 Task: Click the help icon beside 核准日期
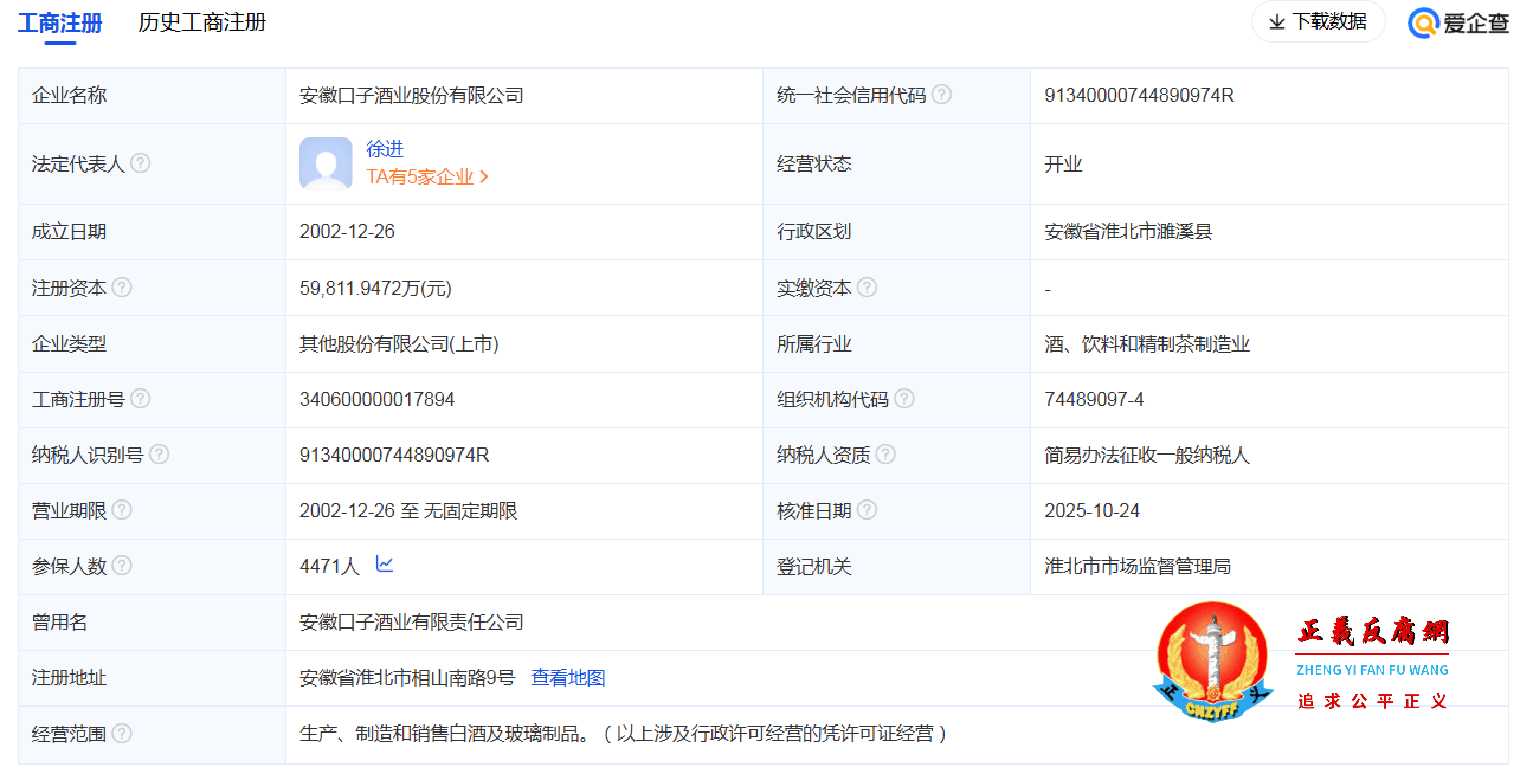pos(869,511)
